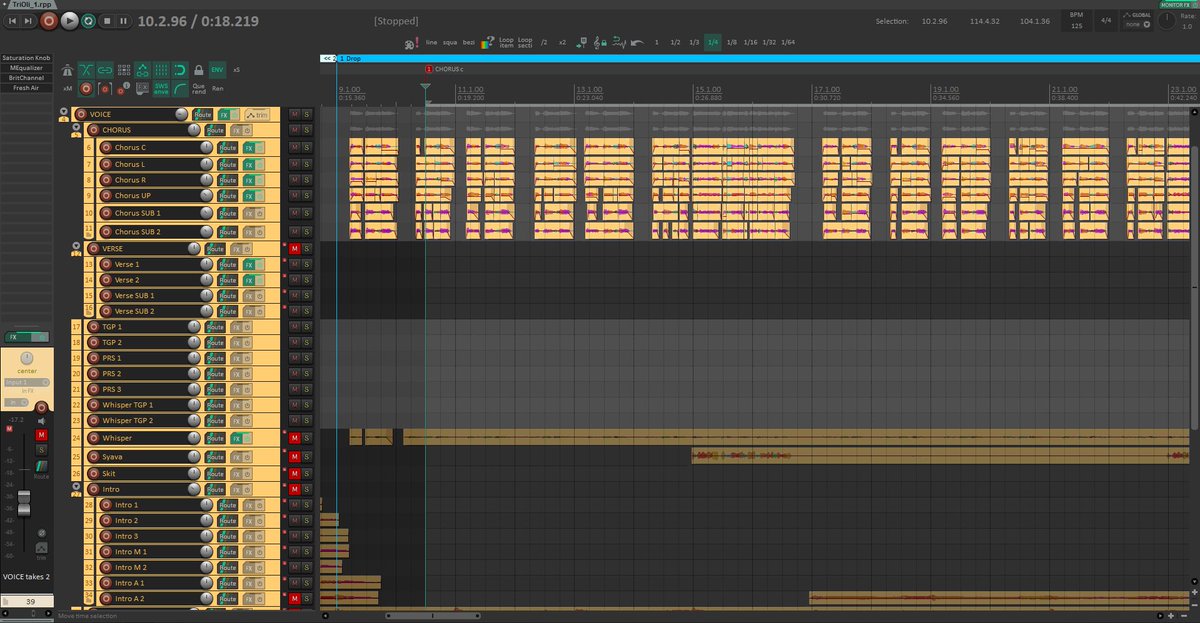Select the bezi envelope shape button
This screenshot has height=623, width=1200.
coord(468,43)
